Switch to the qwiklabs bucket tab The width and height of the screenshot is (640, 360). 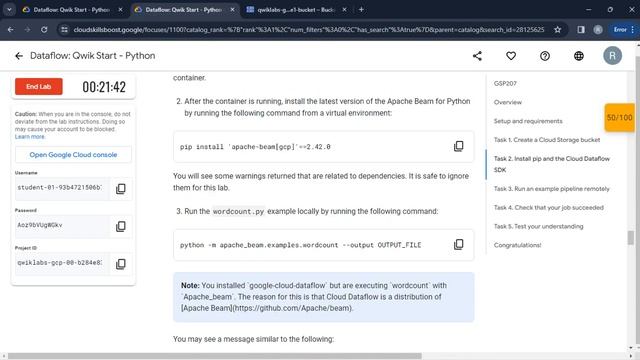[x=296, y=9]
